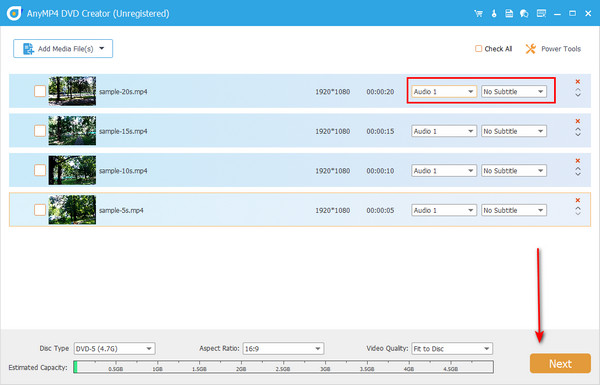Click reorder arrows for sample-5s.mp4
This screenshot has height=385, width=600.
578,211
